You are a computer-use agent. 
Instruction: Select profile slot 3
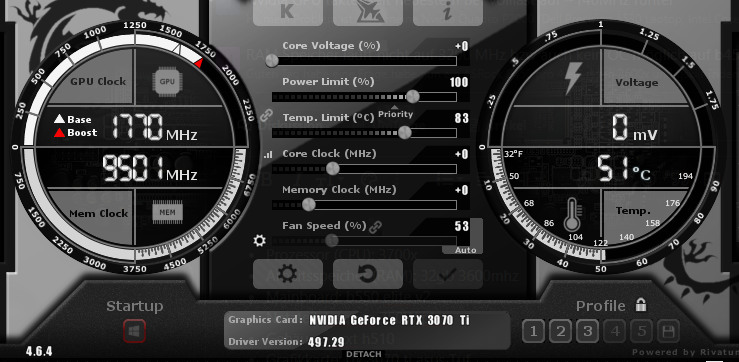click(x=587, y=332)
